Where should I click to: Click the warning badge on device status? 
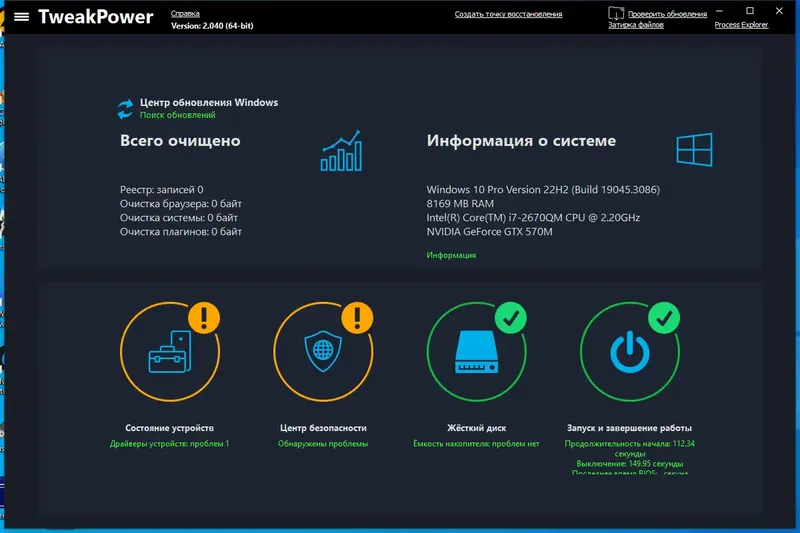(204, 318)
